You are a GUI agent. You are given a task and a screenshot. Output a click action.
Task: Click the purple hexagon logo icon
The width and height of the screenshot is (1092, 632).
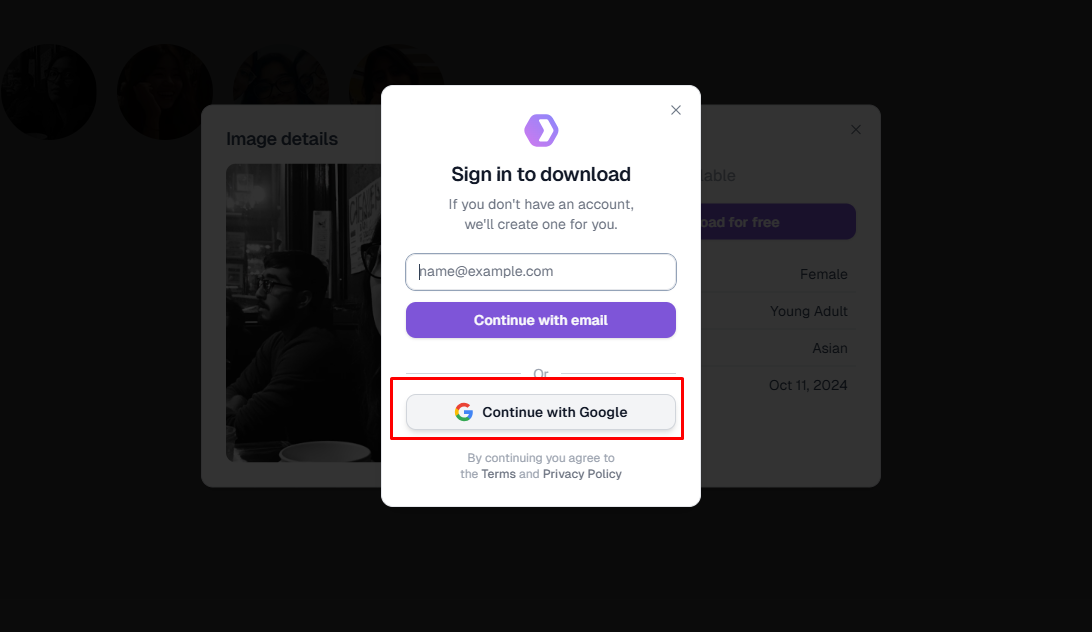[541, 130]
